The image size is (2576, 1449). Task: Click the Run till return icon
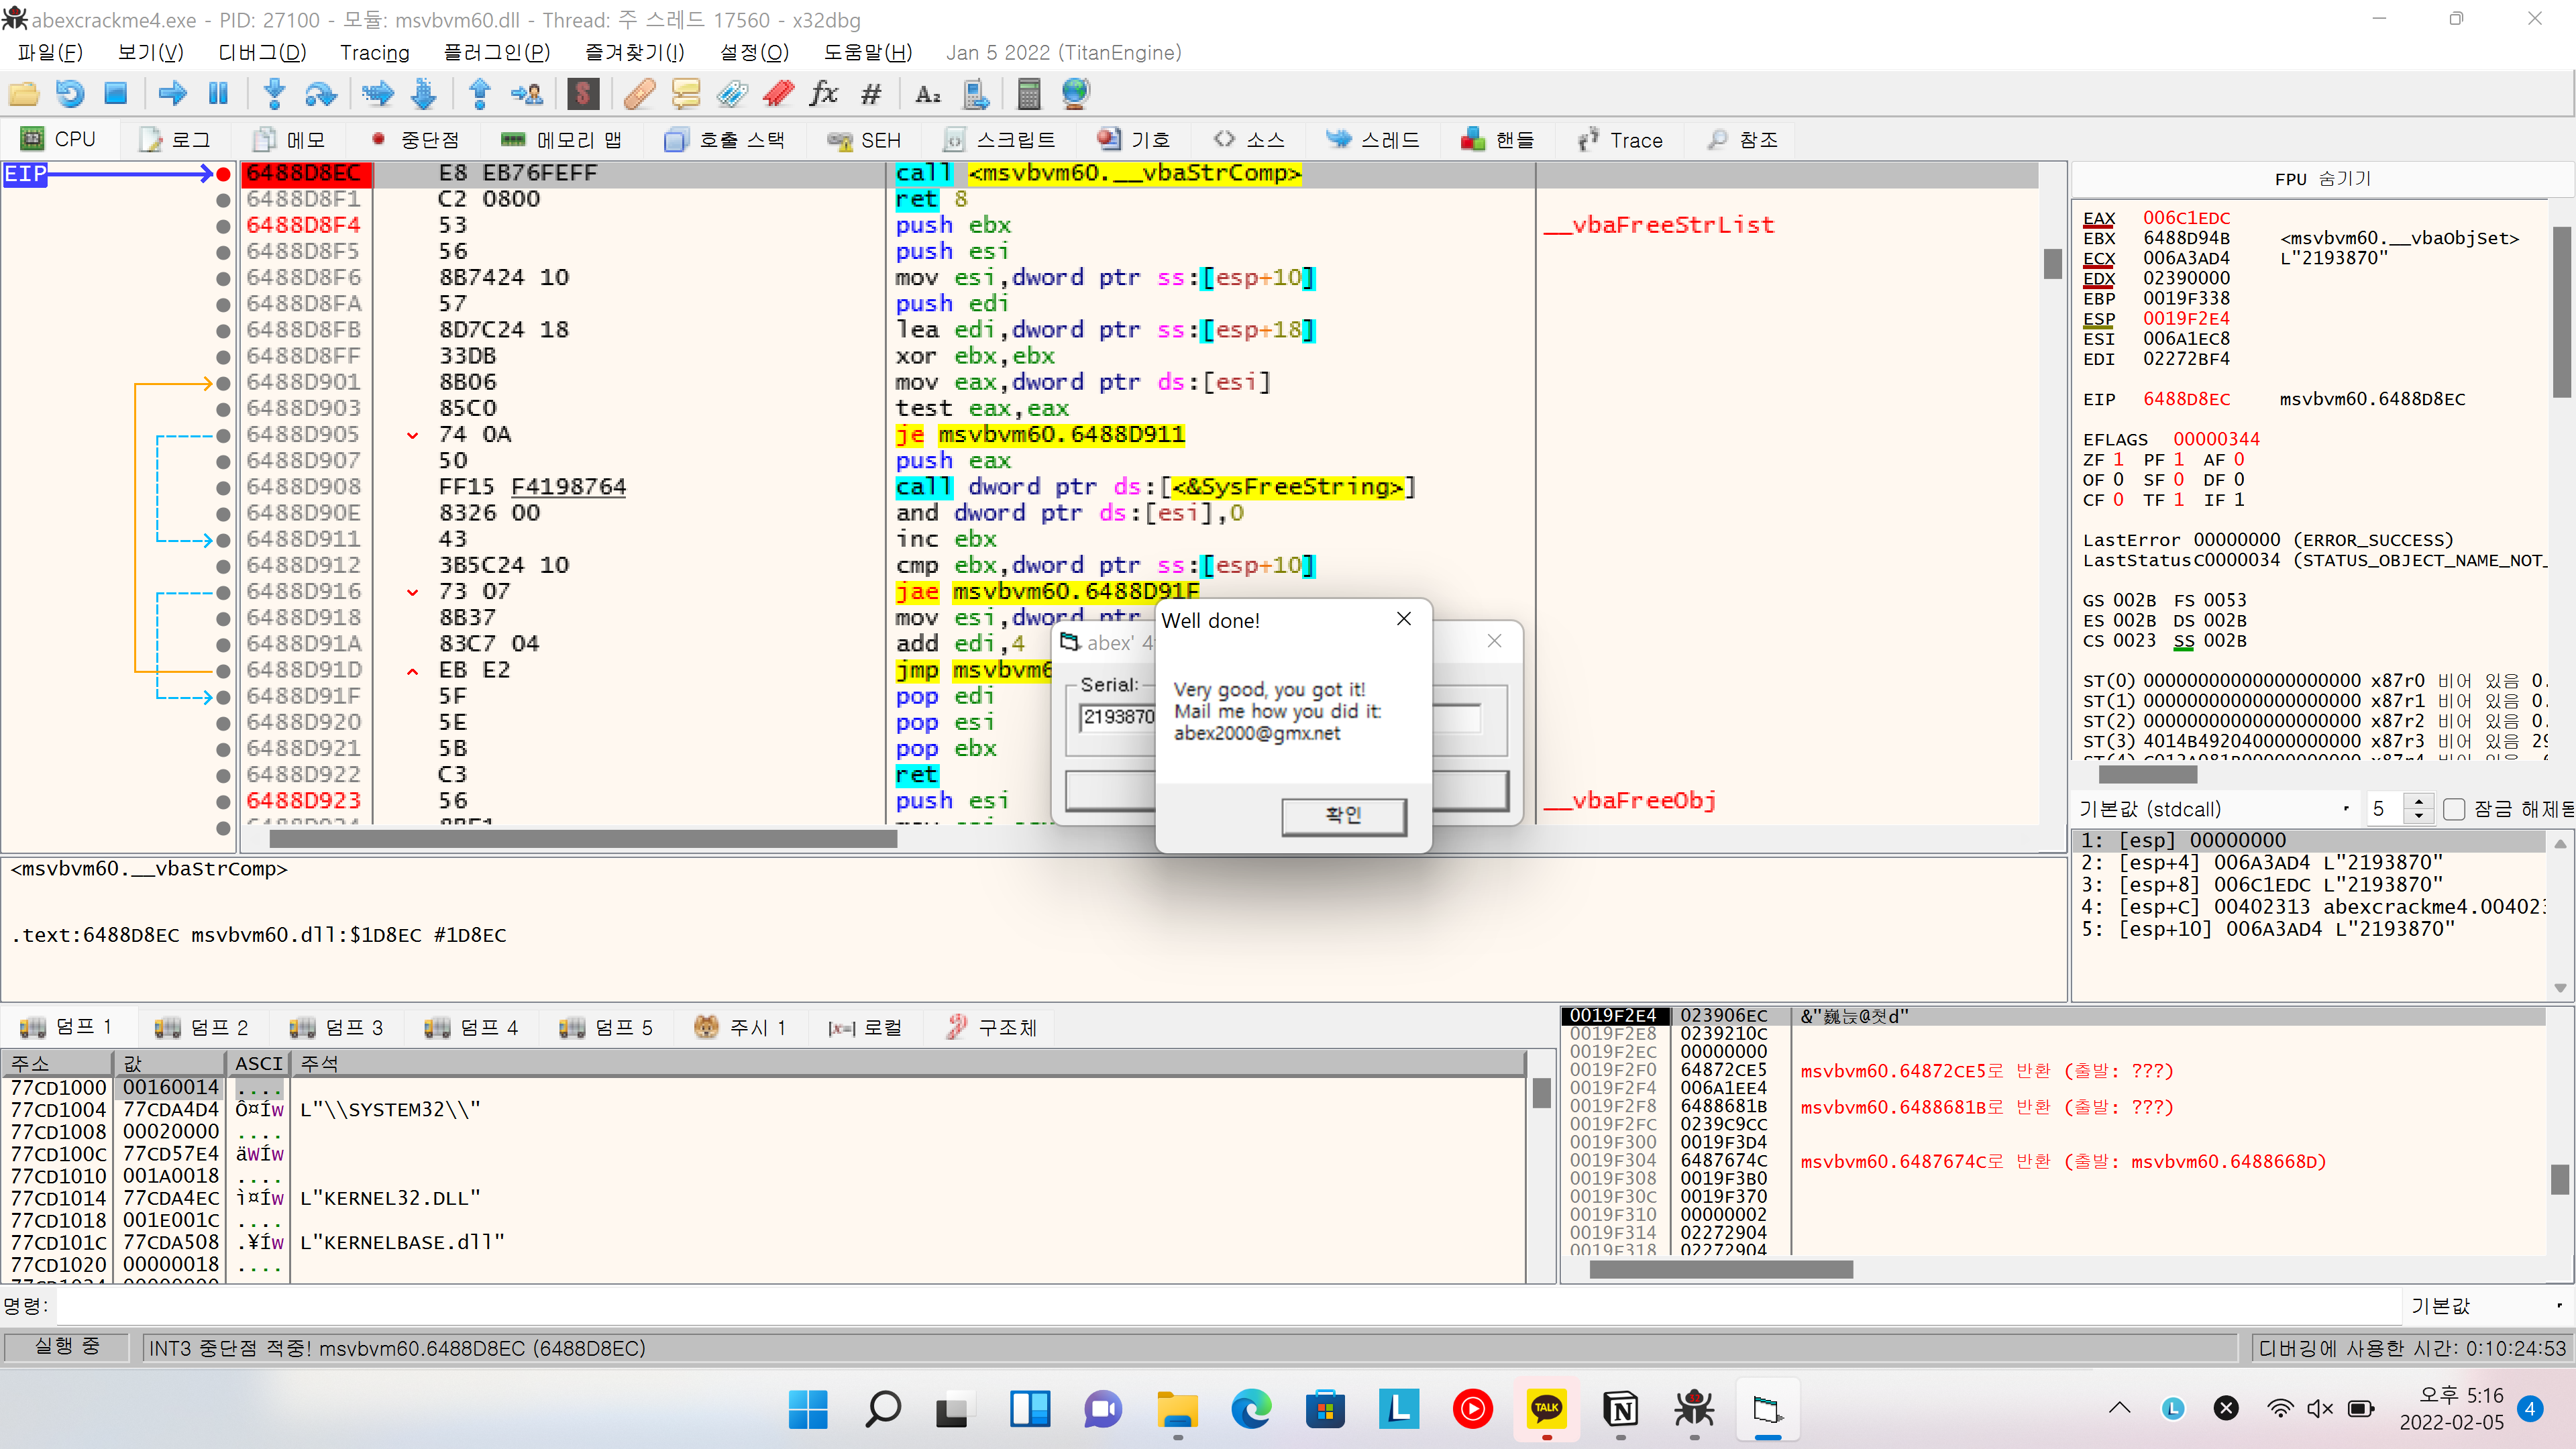[480, 94]
